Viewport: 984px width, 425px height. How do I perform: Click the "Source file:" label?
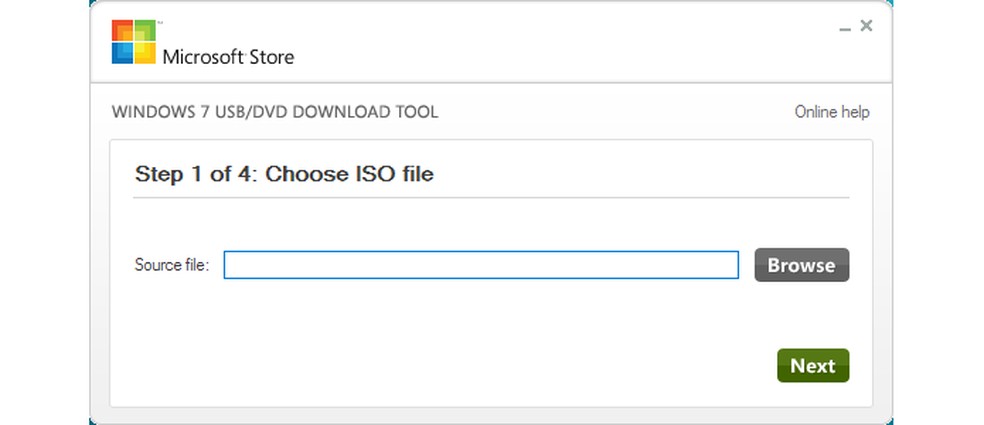pyautogui.click(x=171, y=265)
